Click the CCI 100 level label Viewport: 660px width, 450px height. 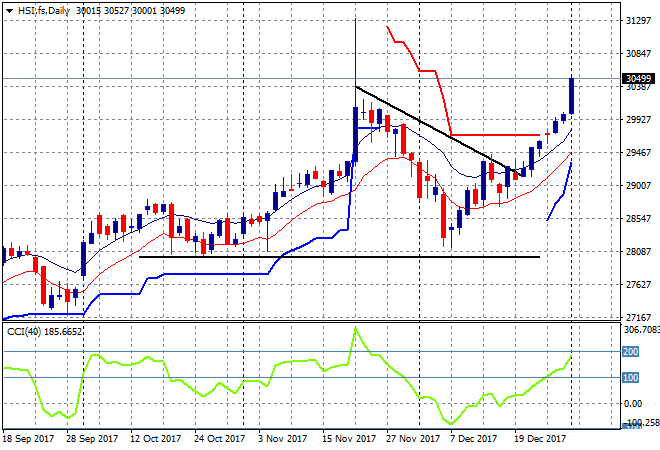[x=631, y=378]
